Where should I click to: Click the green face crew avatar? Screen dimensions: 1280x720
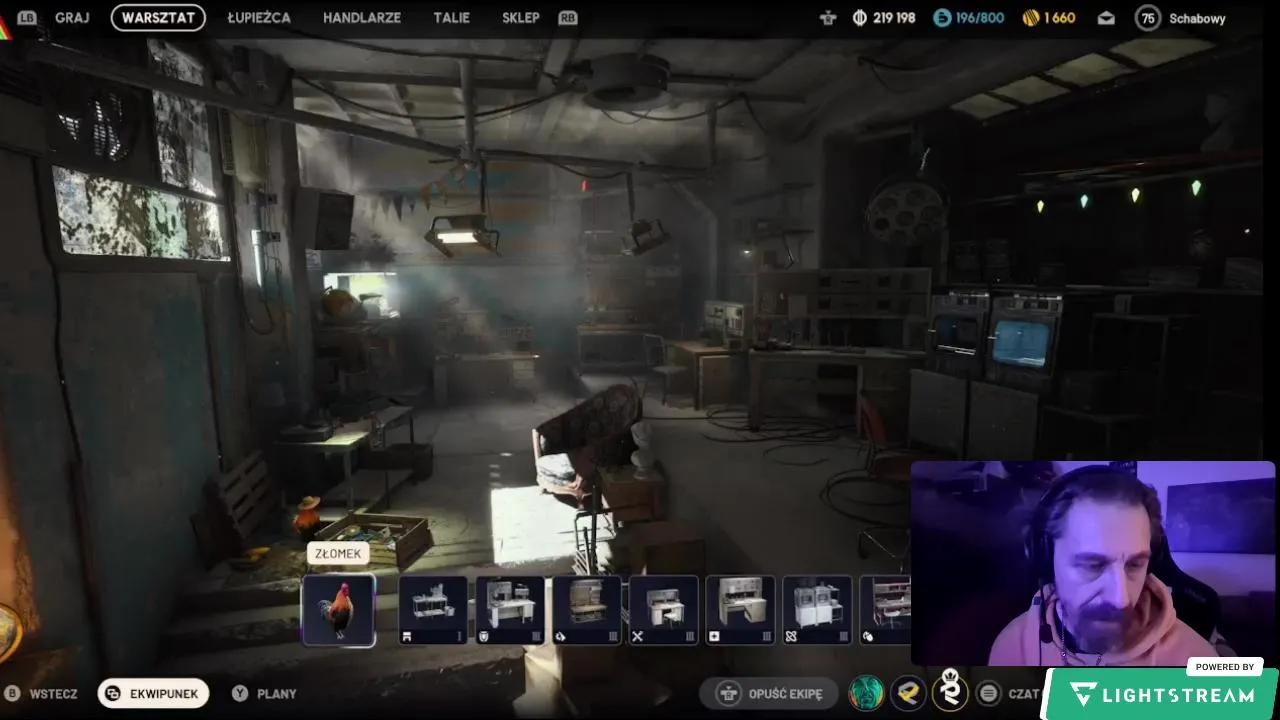pos(865,692)
